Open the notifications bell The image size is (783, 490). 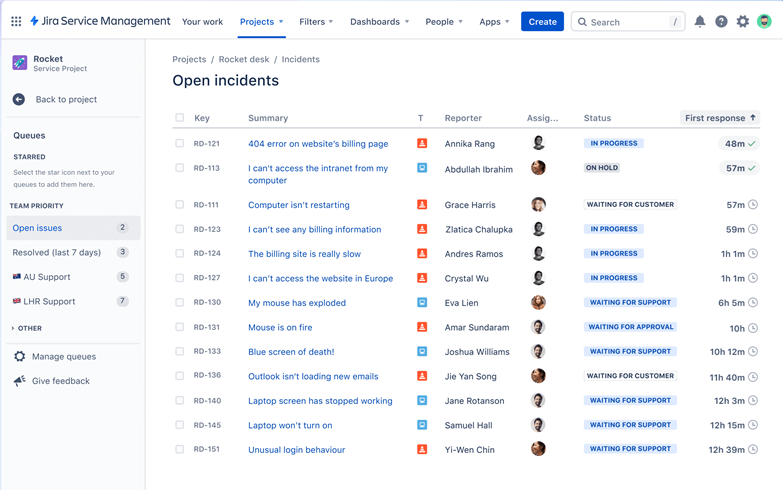(x=700, y=21)
